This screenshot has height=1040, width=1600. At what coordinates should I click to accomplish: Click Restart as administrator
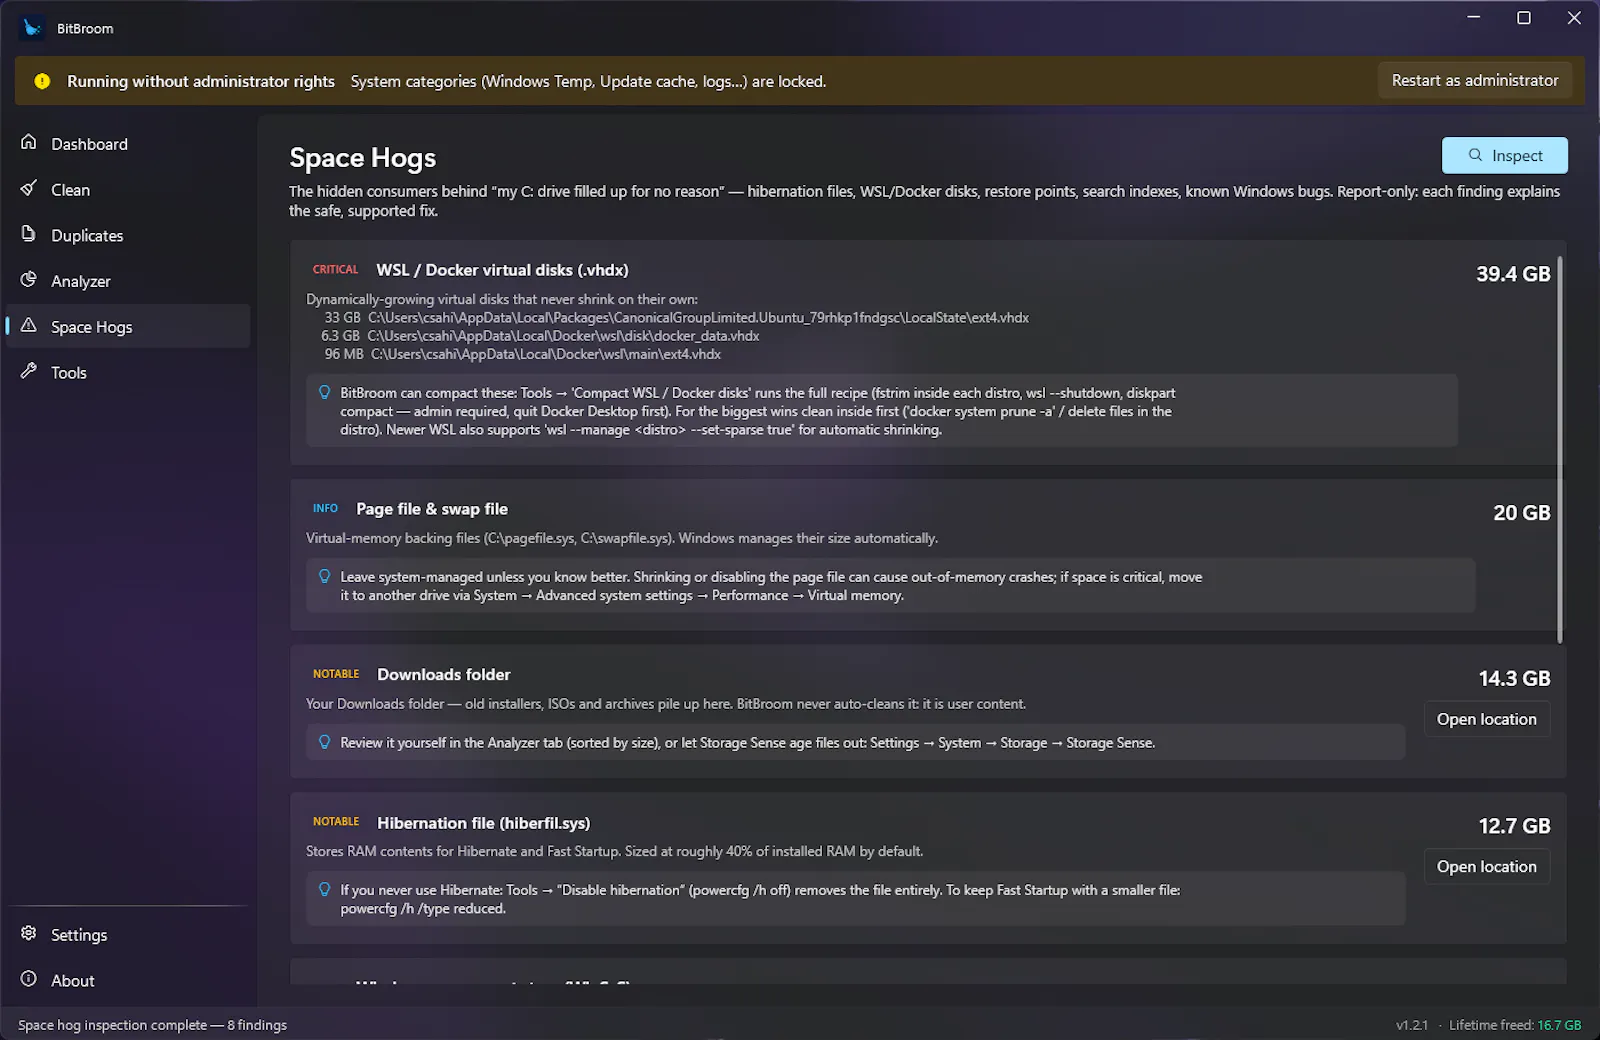(x=1475, y=80)
